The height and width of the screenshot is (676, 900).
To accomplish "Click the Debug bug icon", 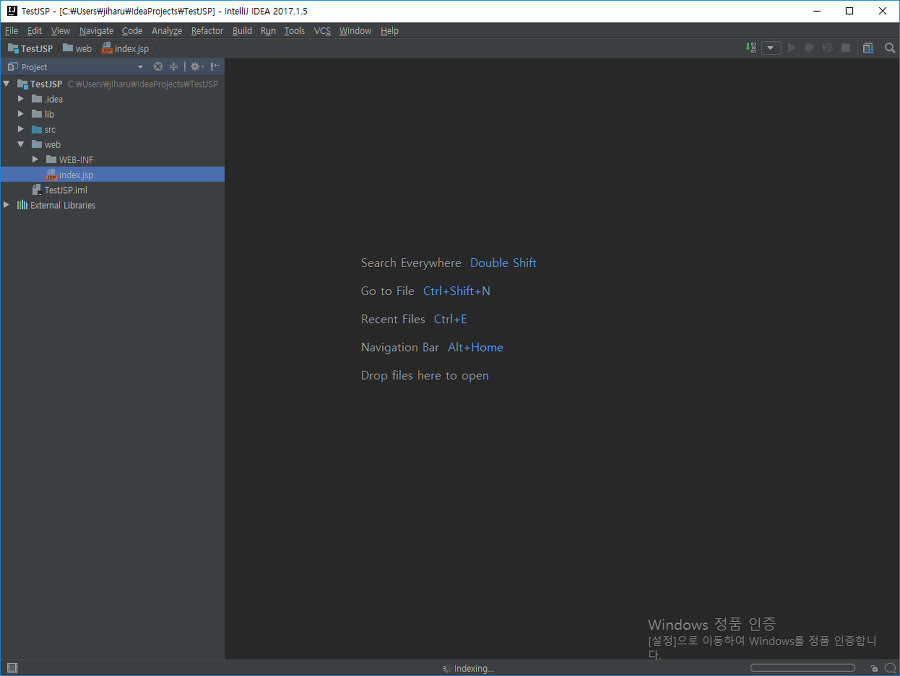I will point(809,48).
